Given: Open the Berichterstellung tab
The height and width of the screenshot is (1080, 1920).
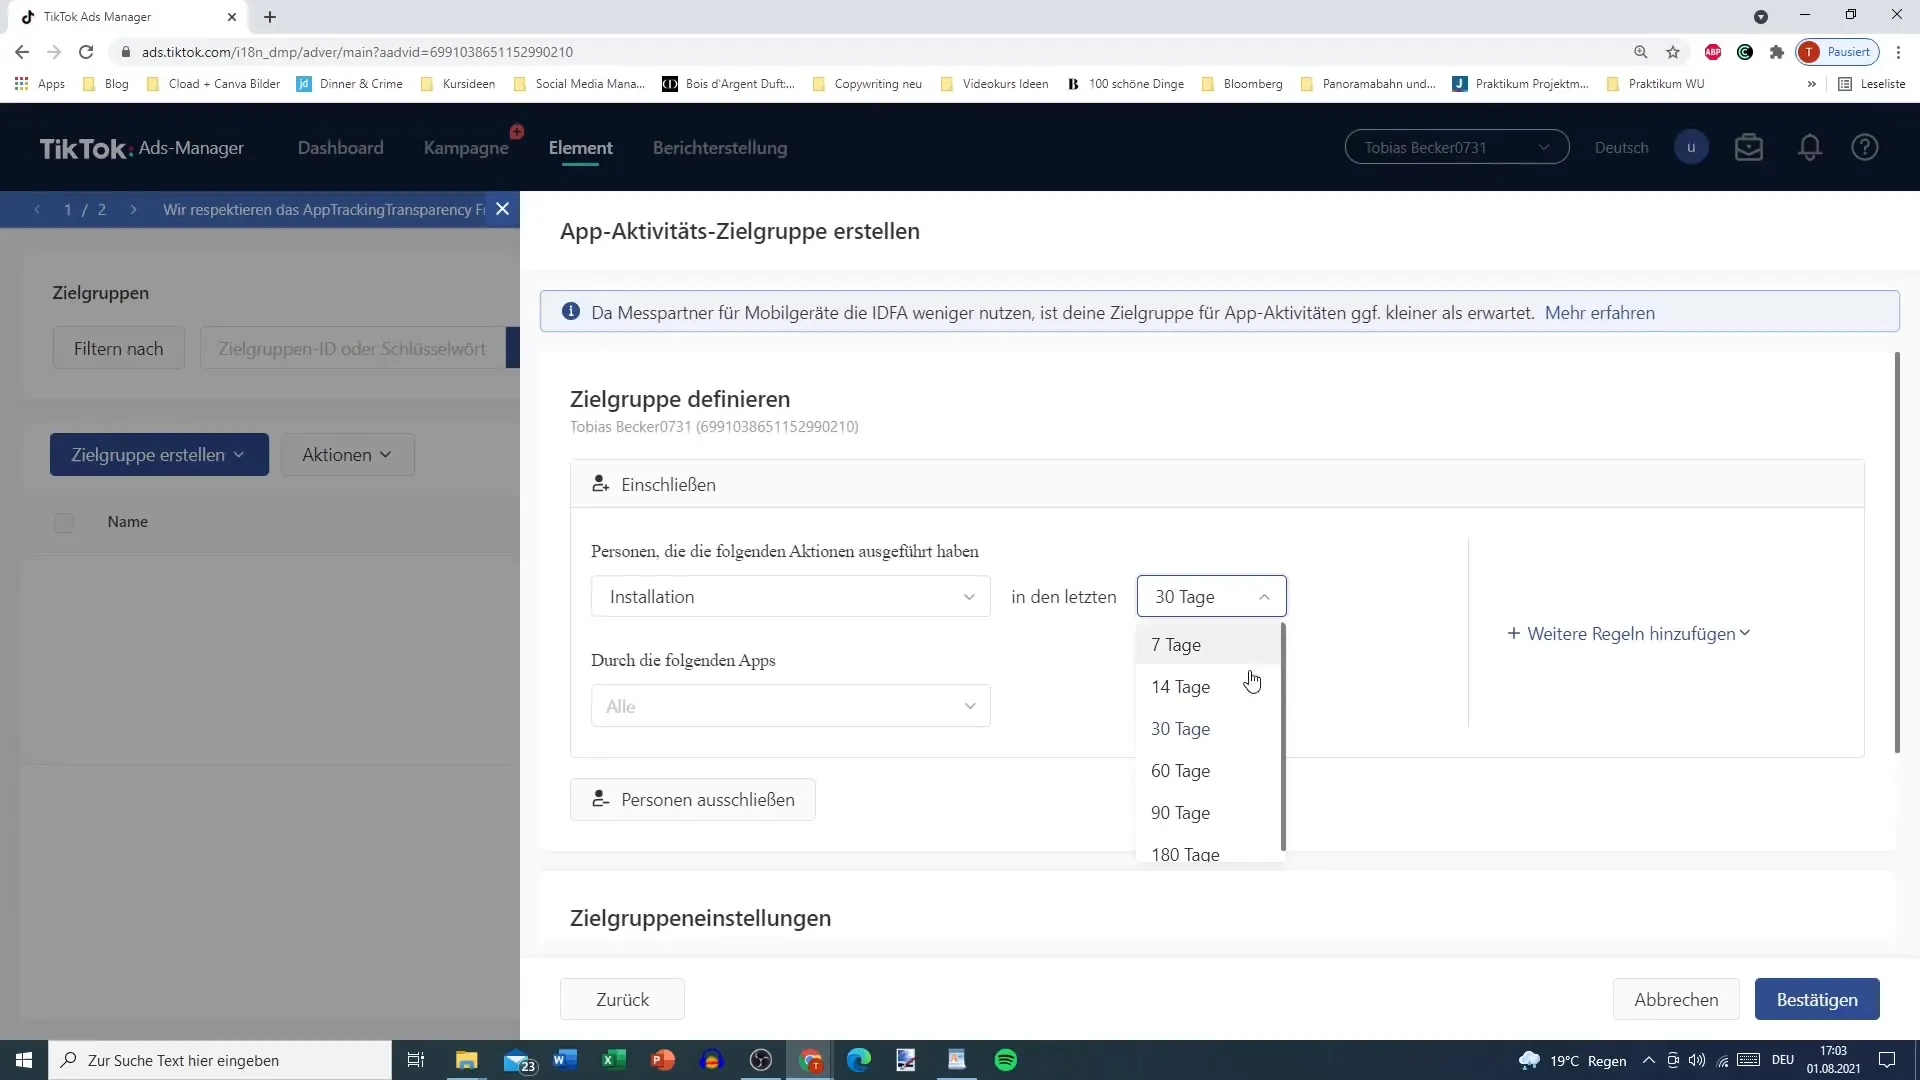Looking at the screenshot, I should coord(720,147).
